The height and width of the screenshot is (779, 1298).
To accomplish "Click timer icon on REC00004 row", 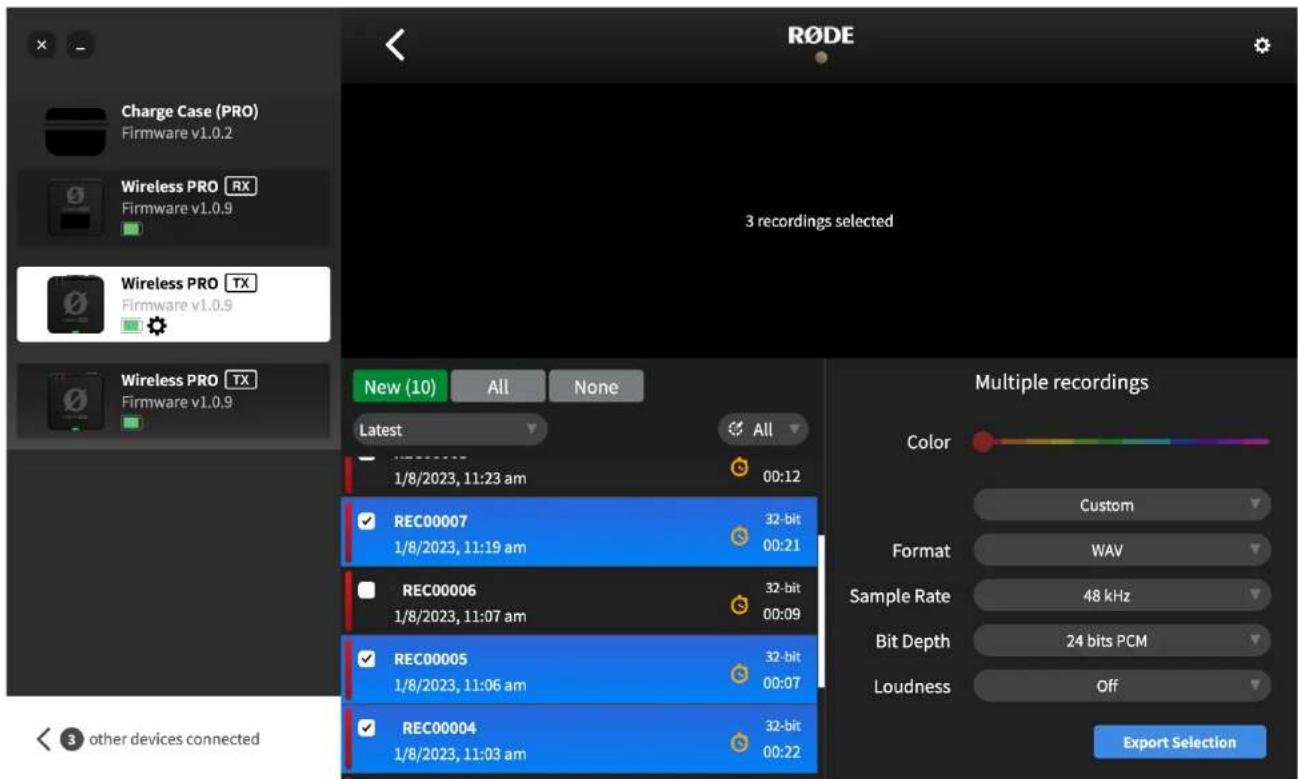I will (x=740, y=743).
